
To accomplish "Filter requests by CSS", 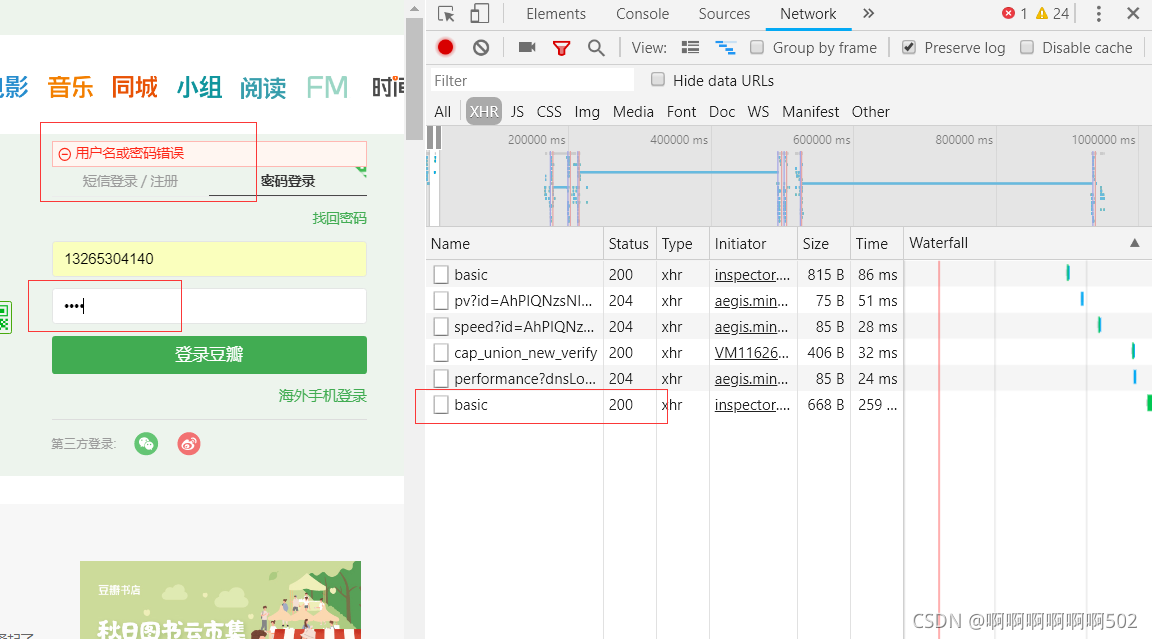I will (x=549, y=112).
